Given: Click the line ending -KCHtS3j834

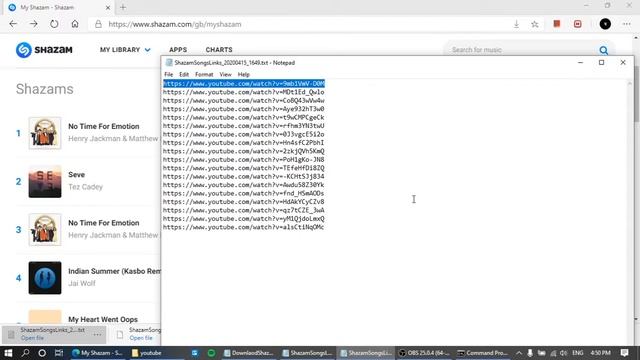Looking at the screenshot, I should point(244,177).
